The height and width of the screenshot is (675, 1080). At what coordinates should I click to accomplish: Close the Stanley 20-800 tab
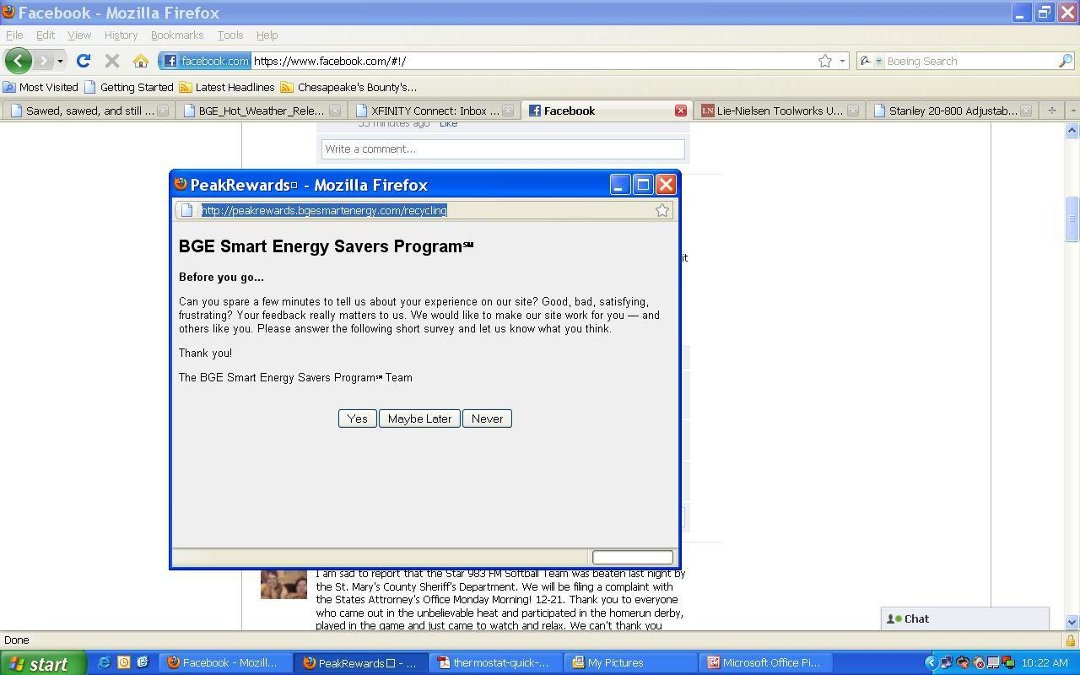(1026, 111)
